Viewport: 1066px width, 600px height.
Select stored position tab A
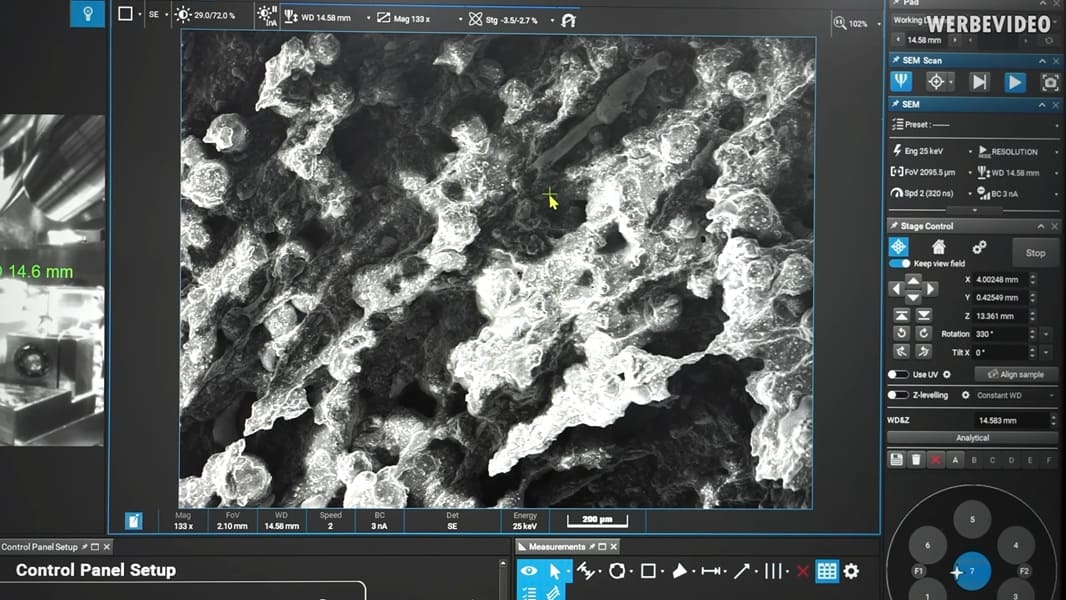tap(955, 460)
